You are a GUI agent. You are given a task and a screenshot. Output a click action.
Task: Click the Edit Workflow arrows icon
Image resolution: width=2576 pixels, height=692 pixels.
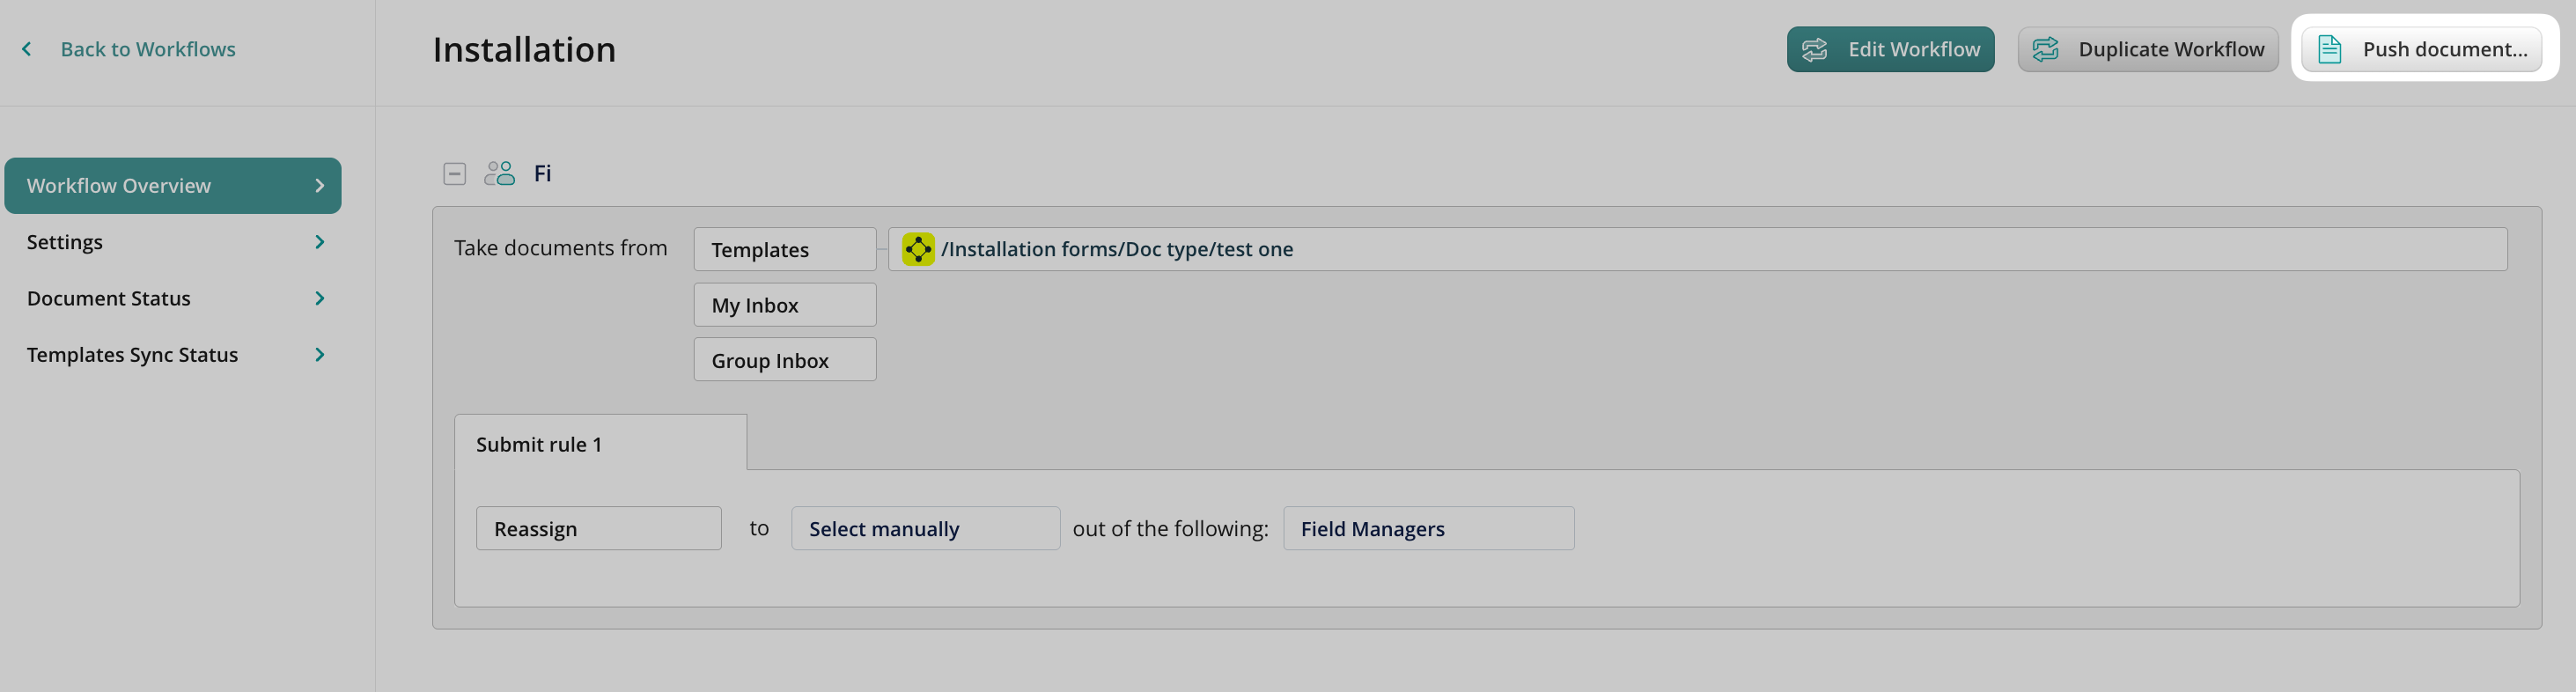pyautogui.click(x=1814, y=49)
